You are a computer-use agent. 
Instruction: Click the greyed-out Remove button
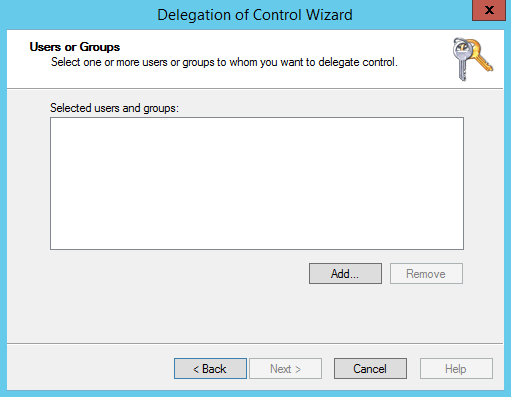pos(426,274)
